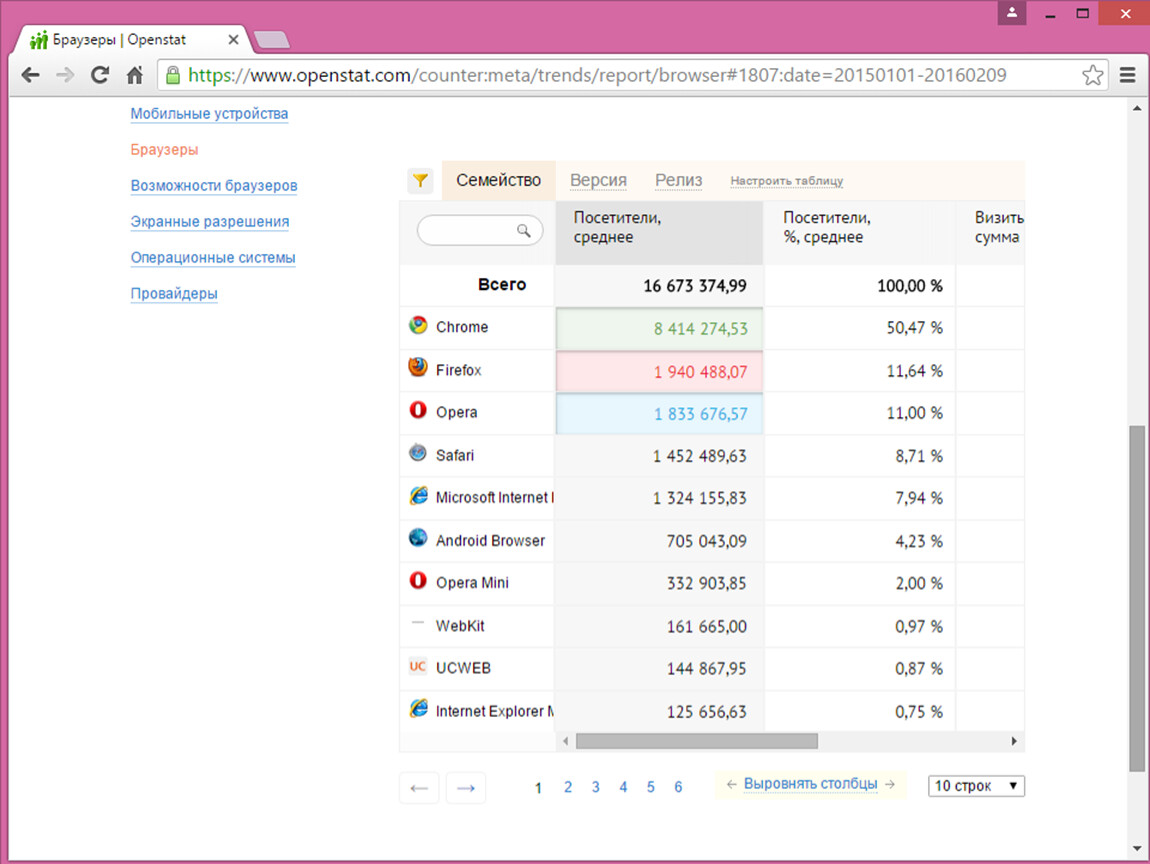Viewport: 1150px width, 864px height.
Task: Click the browser address bar URL
Action: tap(597, 75)
